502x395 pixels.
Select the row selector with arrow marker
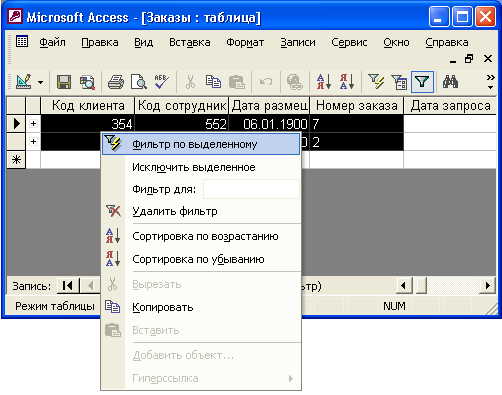pos(16,124)
